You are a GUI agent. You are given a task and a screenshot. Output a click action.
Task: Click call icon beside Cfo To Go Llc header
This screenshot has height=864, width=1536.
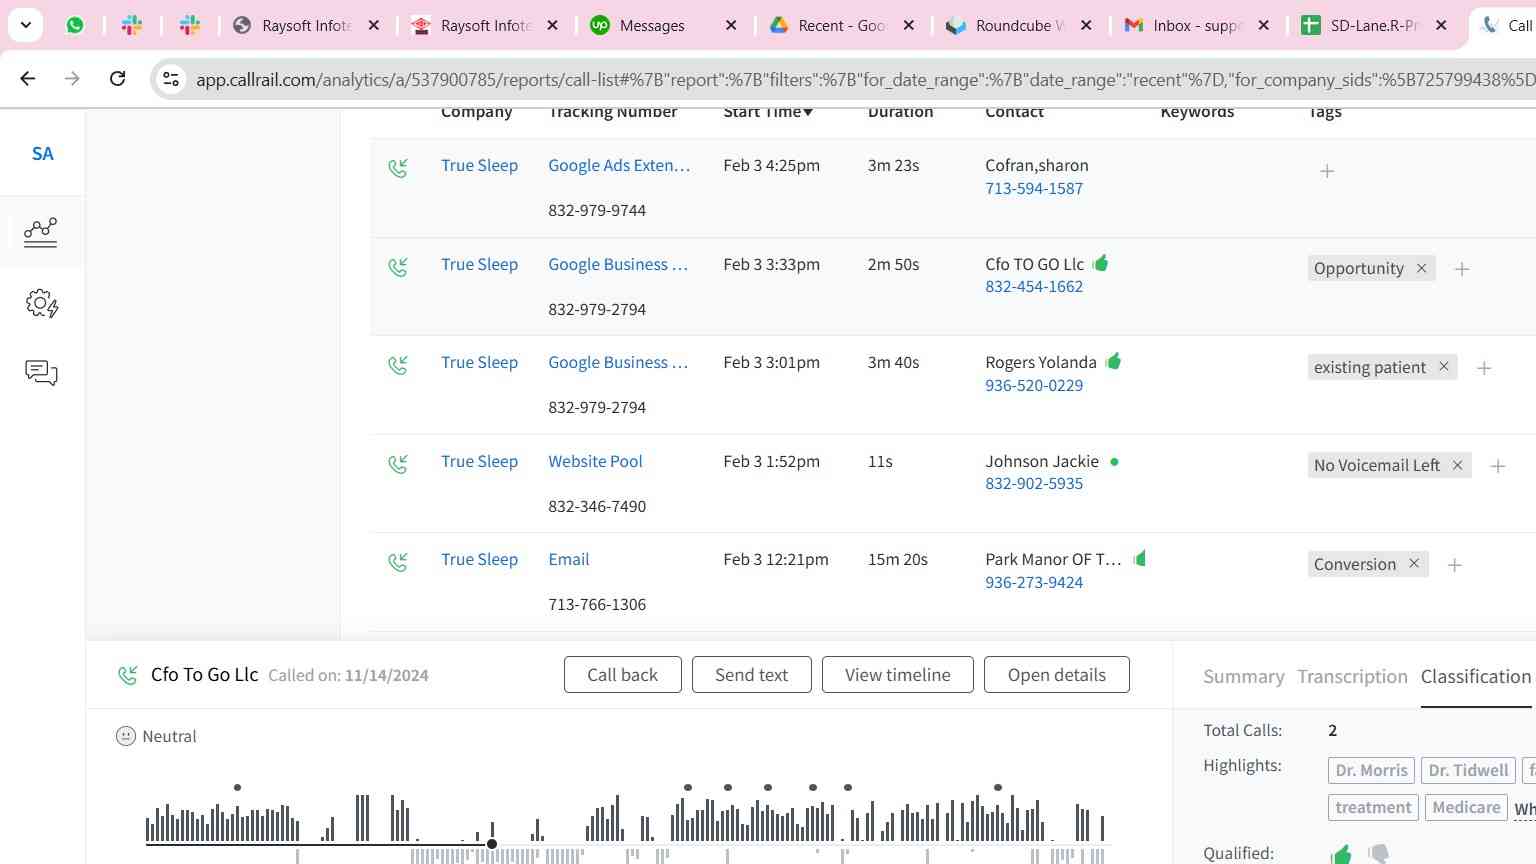pos(127,675)
